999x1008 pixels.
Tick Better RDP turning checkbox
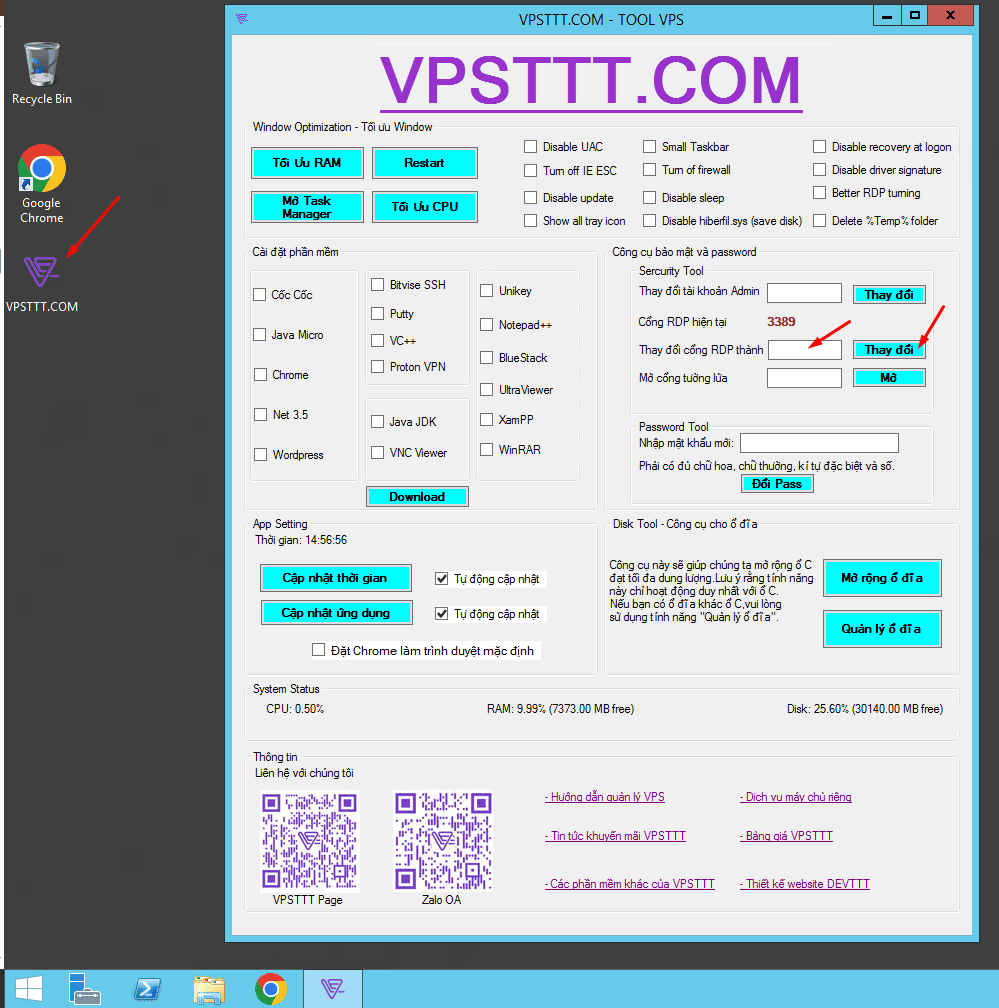(820, 192)
